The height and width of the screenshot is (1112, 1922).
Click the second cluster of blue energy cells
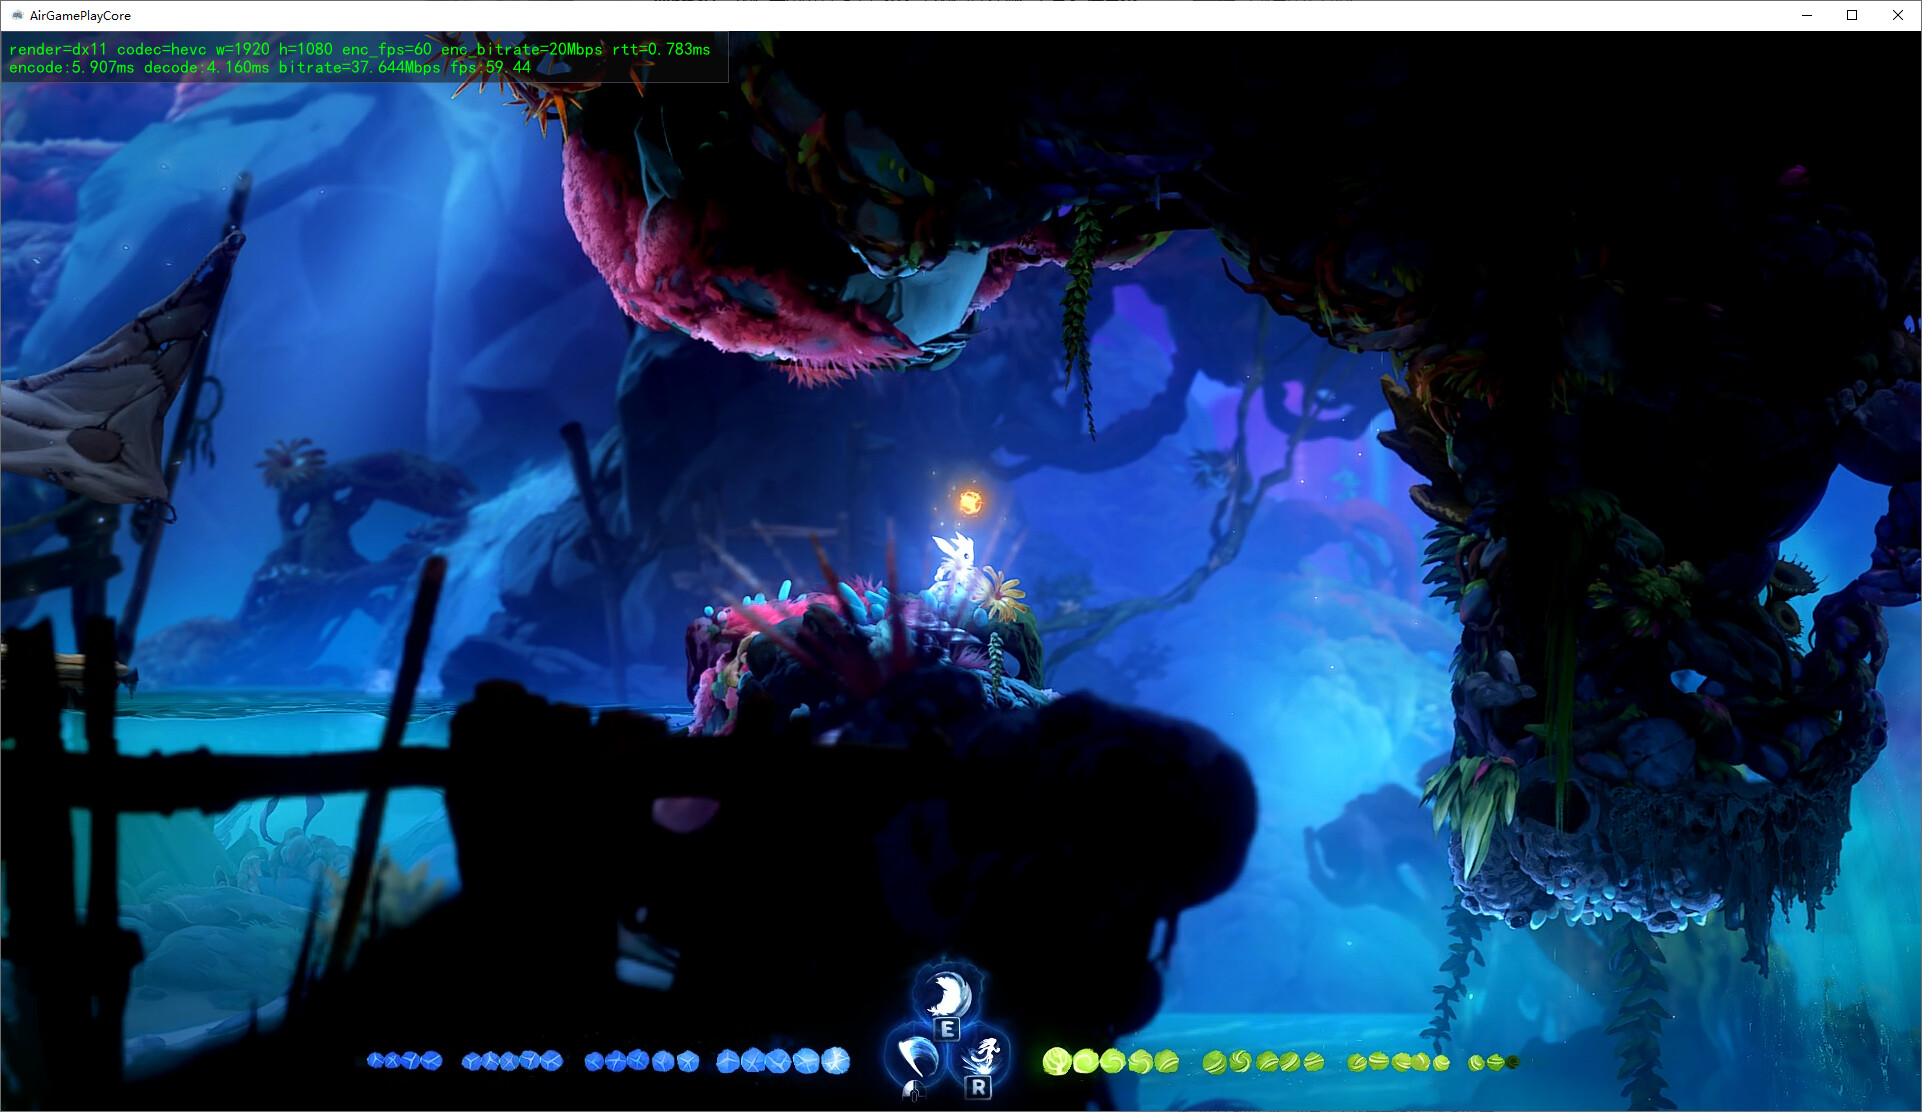(513, 1059)
